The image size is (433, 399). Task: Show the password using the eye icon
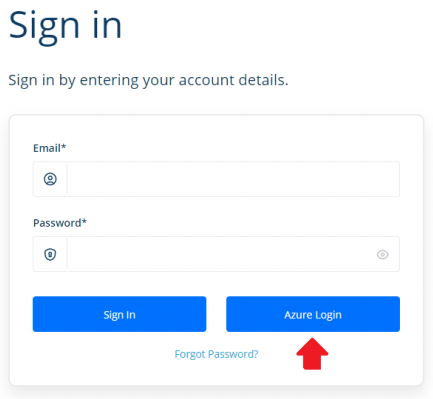pyautogui.click(x=383, y=255)
